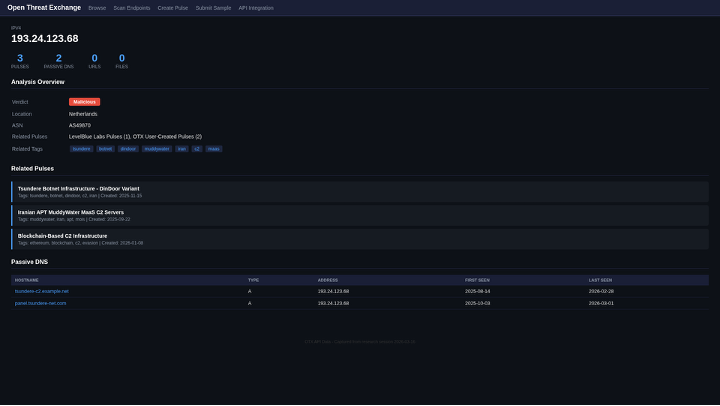Select the tsundere related tag

[81, 148]
